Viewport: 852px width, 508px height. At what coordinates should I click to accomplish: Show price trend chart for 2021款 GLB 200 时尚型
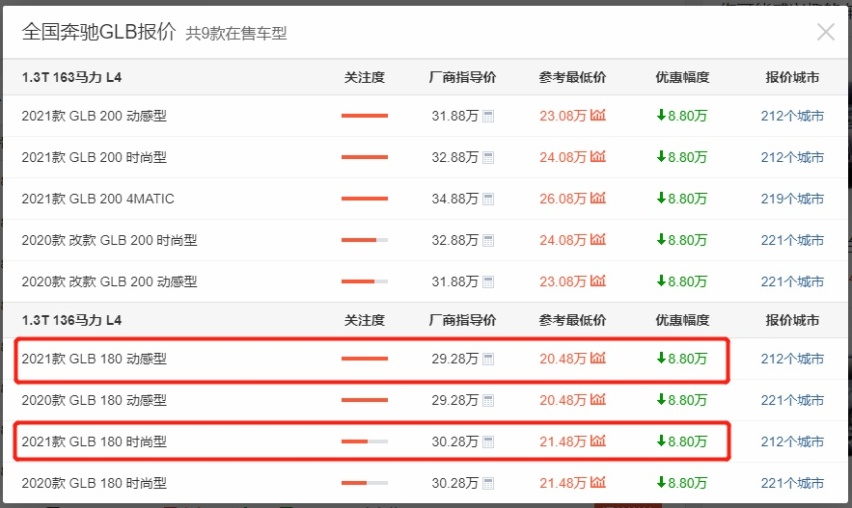tap(598, 156)
